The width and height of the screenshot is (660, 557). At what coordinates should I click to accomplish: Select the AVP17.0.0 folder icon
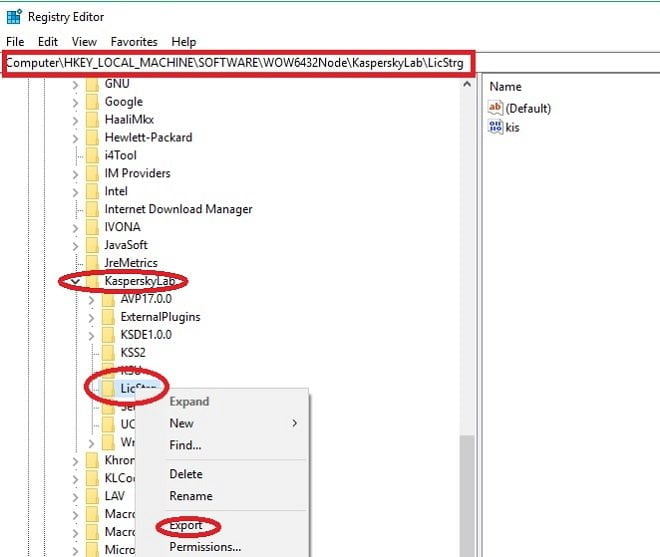point(109,299)
